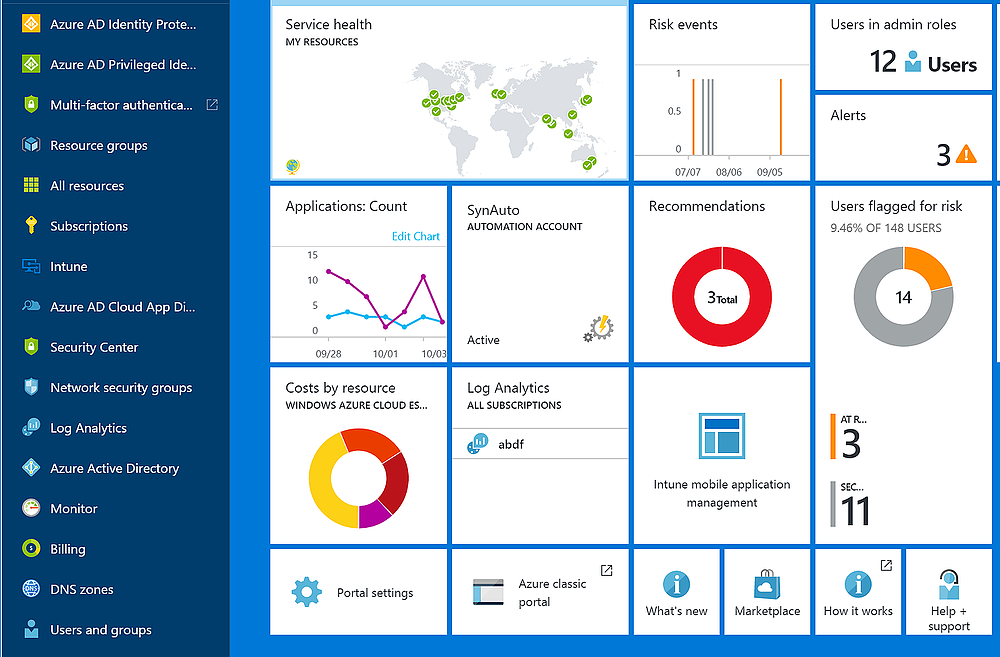Select the DNS zones globe icon
The width and height of the screenshot is (1000, 657).
pos(31,589)
